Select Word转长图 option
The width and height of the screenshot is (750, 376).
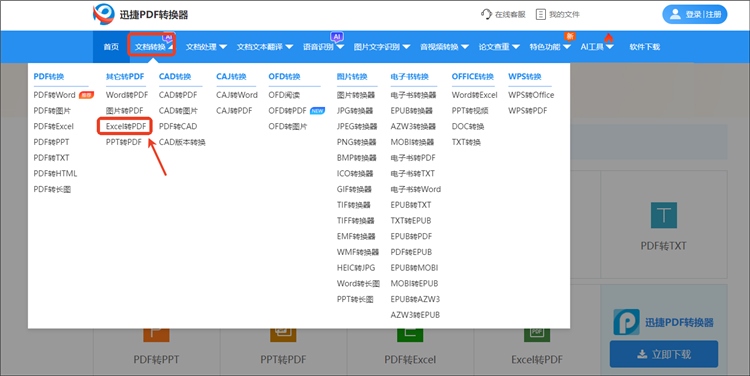(x=358, y=284)
